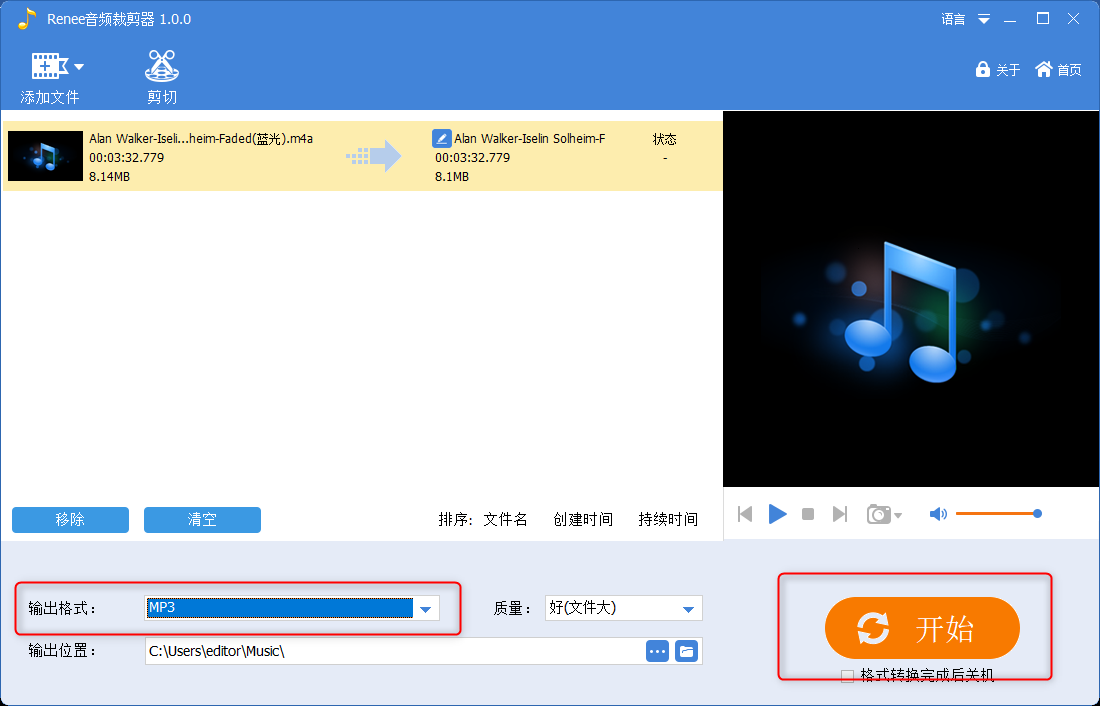The image size is (1100, 706).
Task: Expand the snapshot dropdown arrow
Action: (x=898, y=516)
